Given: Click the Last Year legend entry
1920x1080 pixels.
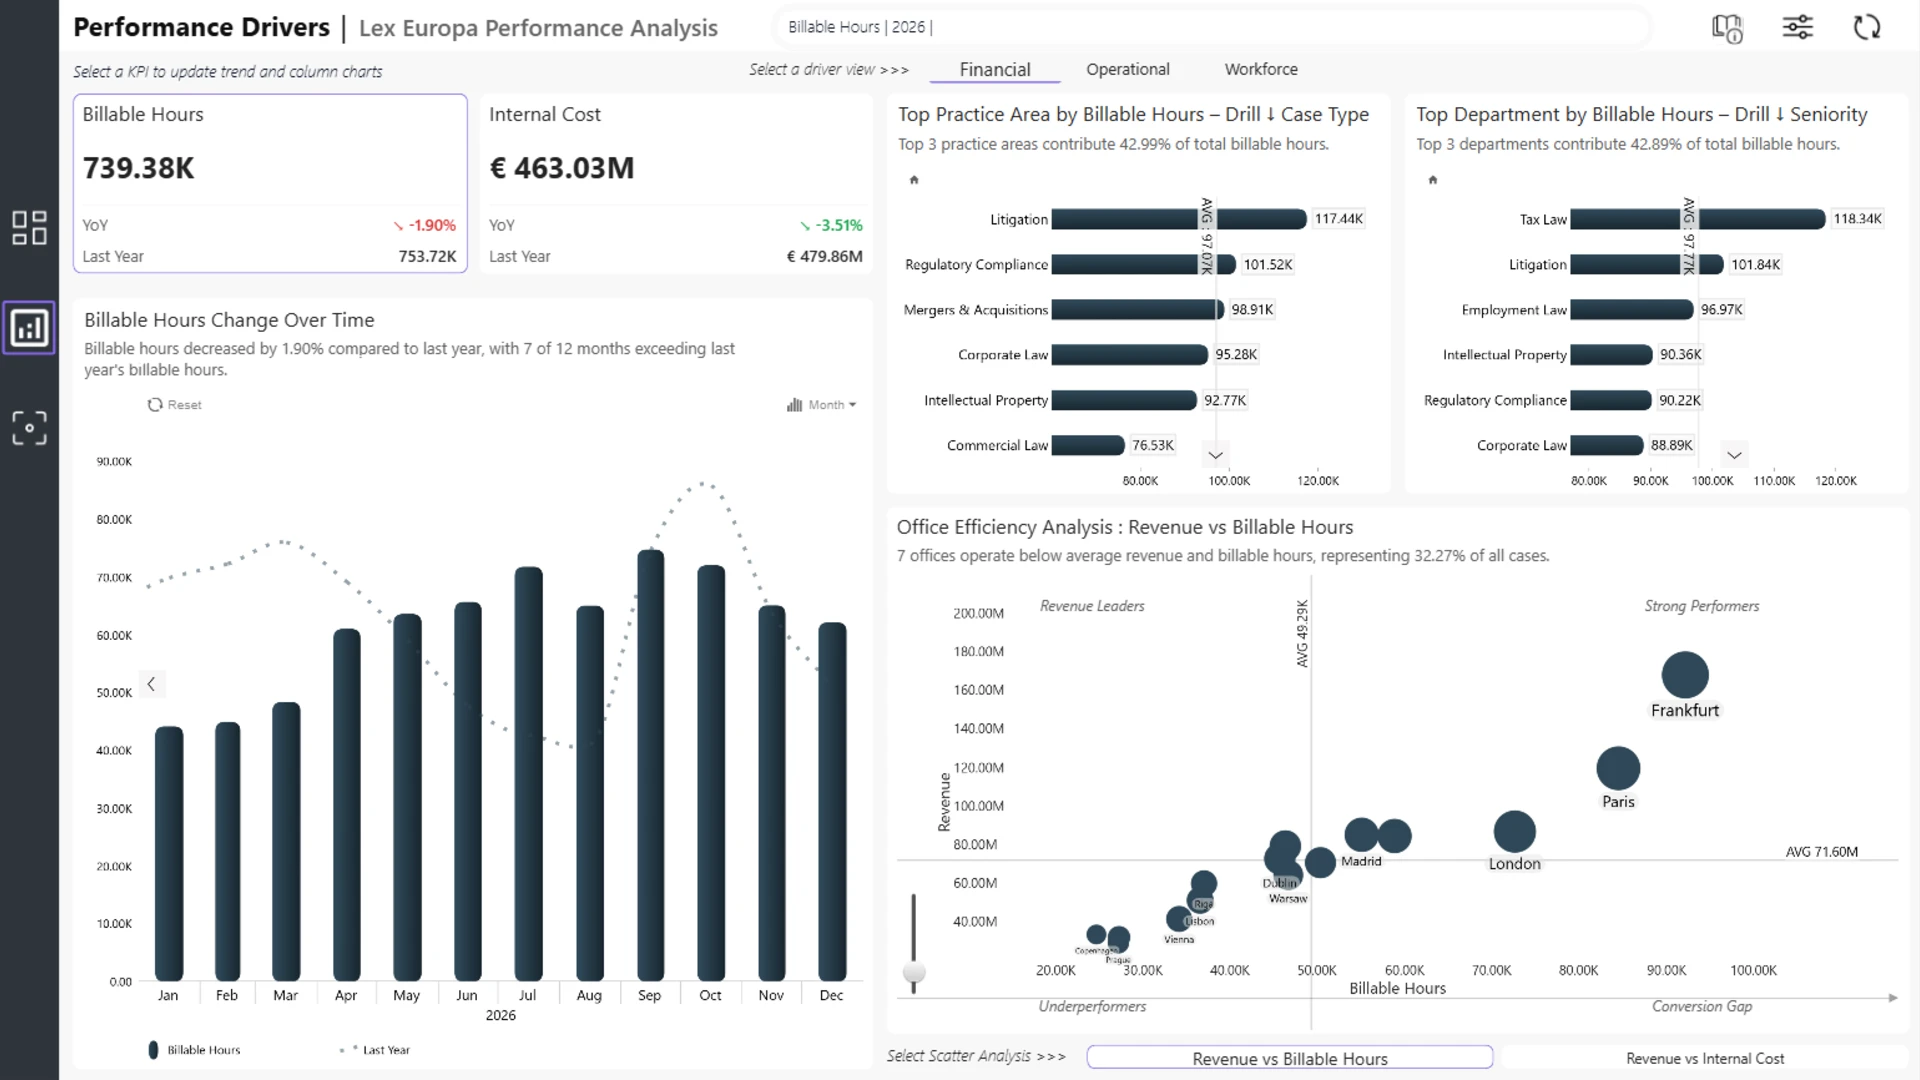Looking at the screenshot, I should 375,1050.
